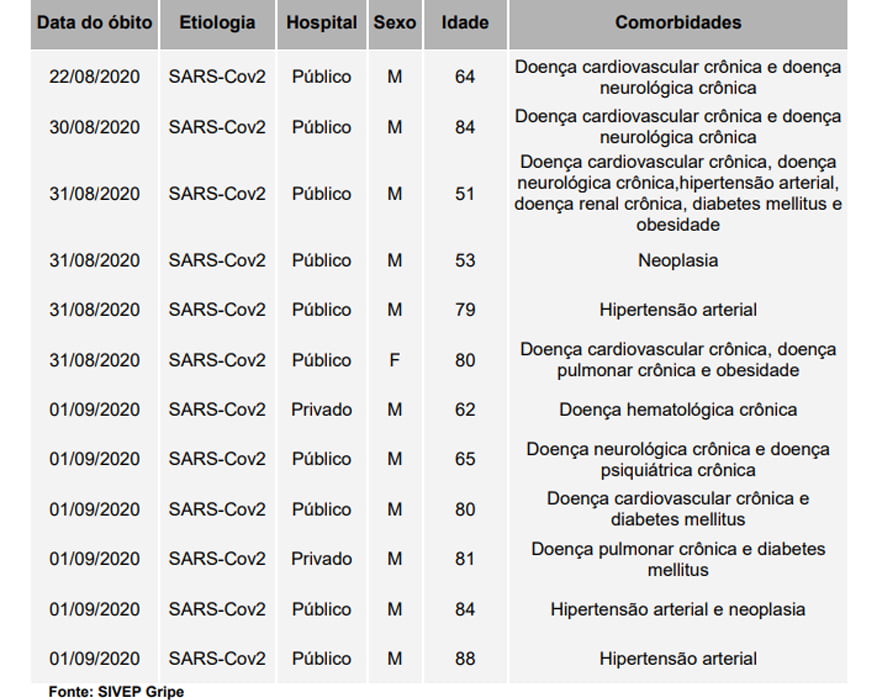
Task: Click the 'Neoplasia' comorbidity cell
Action: point(678,261)
